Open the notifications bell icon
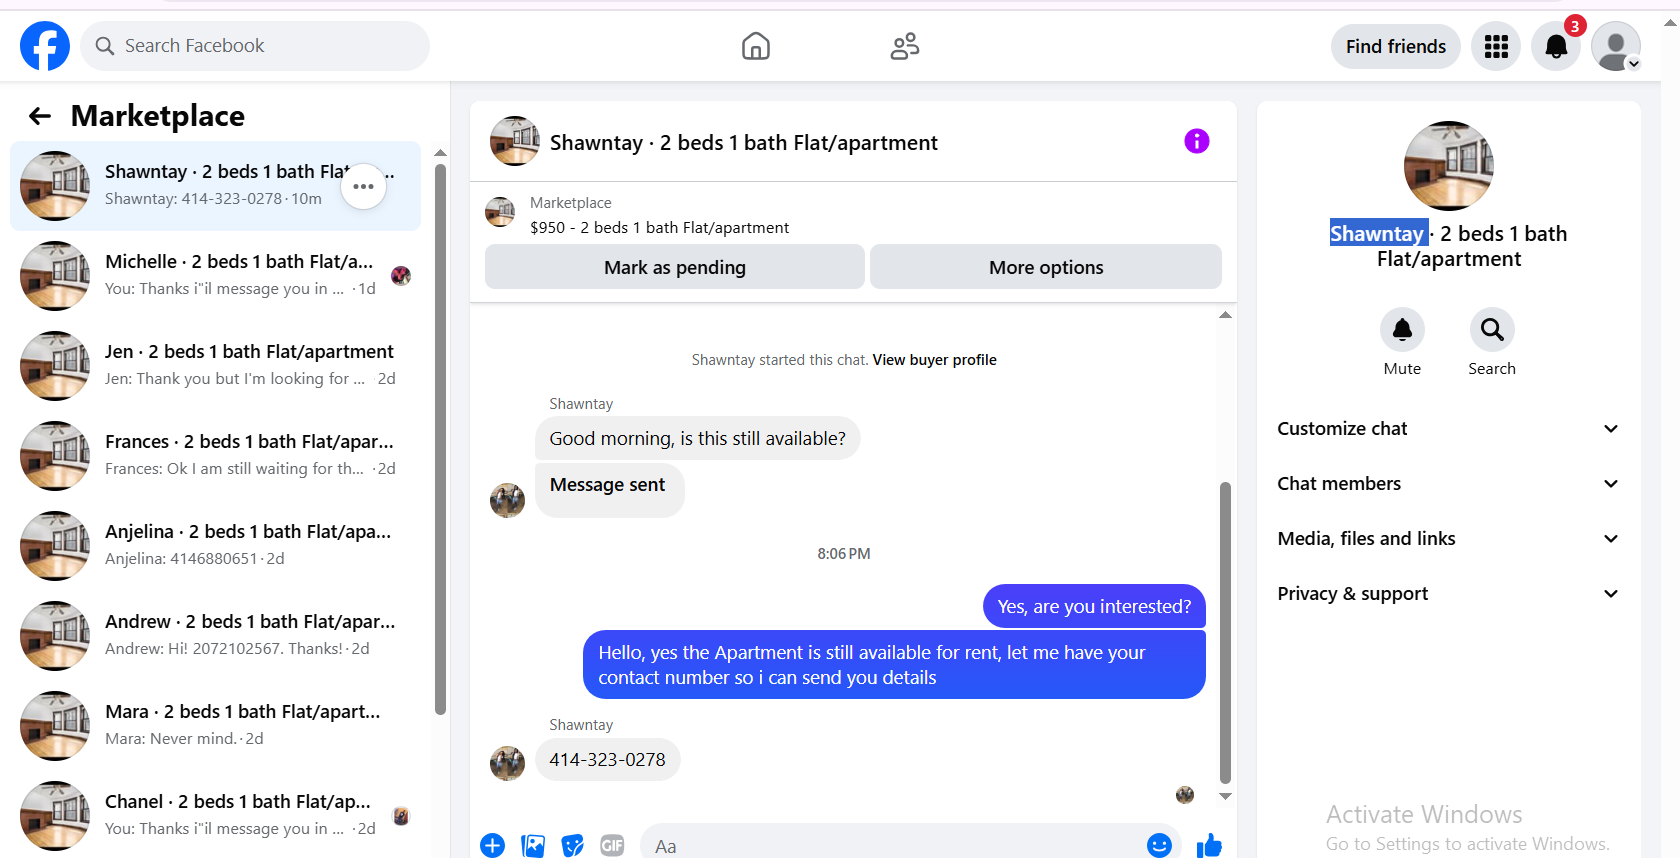 tap(1556, 46)
